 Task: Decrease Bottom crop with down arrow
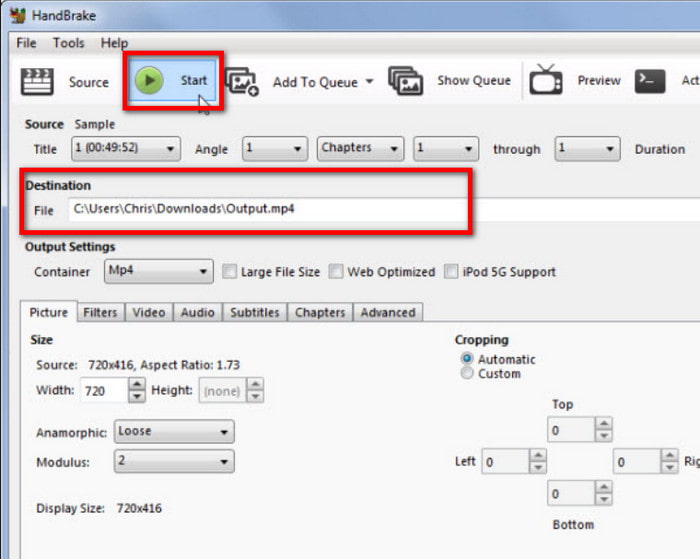point(604,499)
